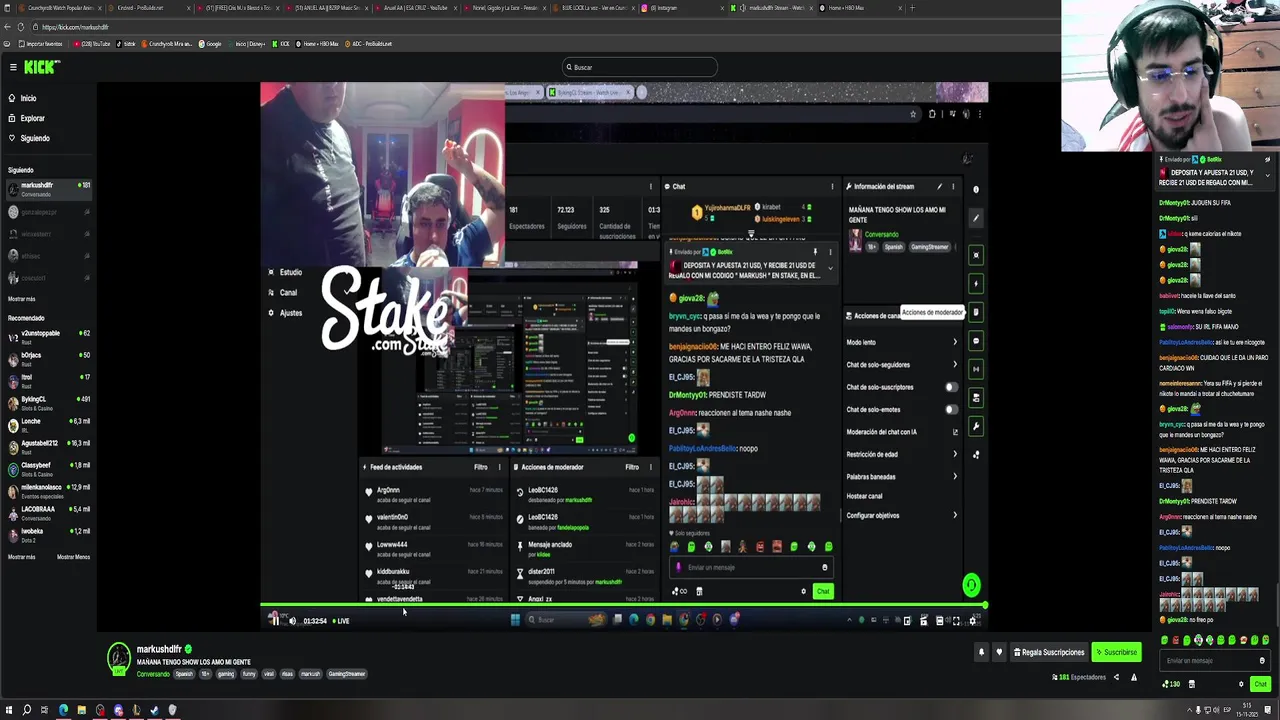1280x720 pixels.
Task: Click the Suscribirse button
Action: [1116, 652]
